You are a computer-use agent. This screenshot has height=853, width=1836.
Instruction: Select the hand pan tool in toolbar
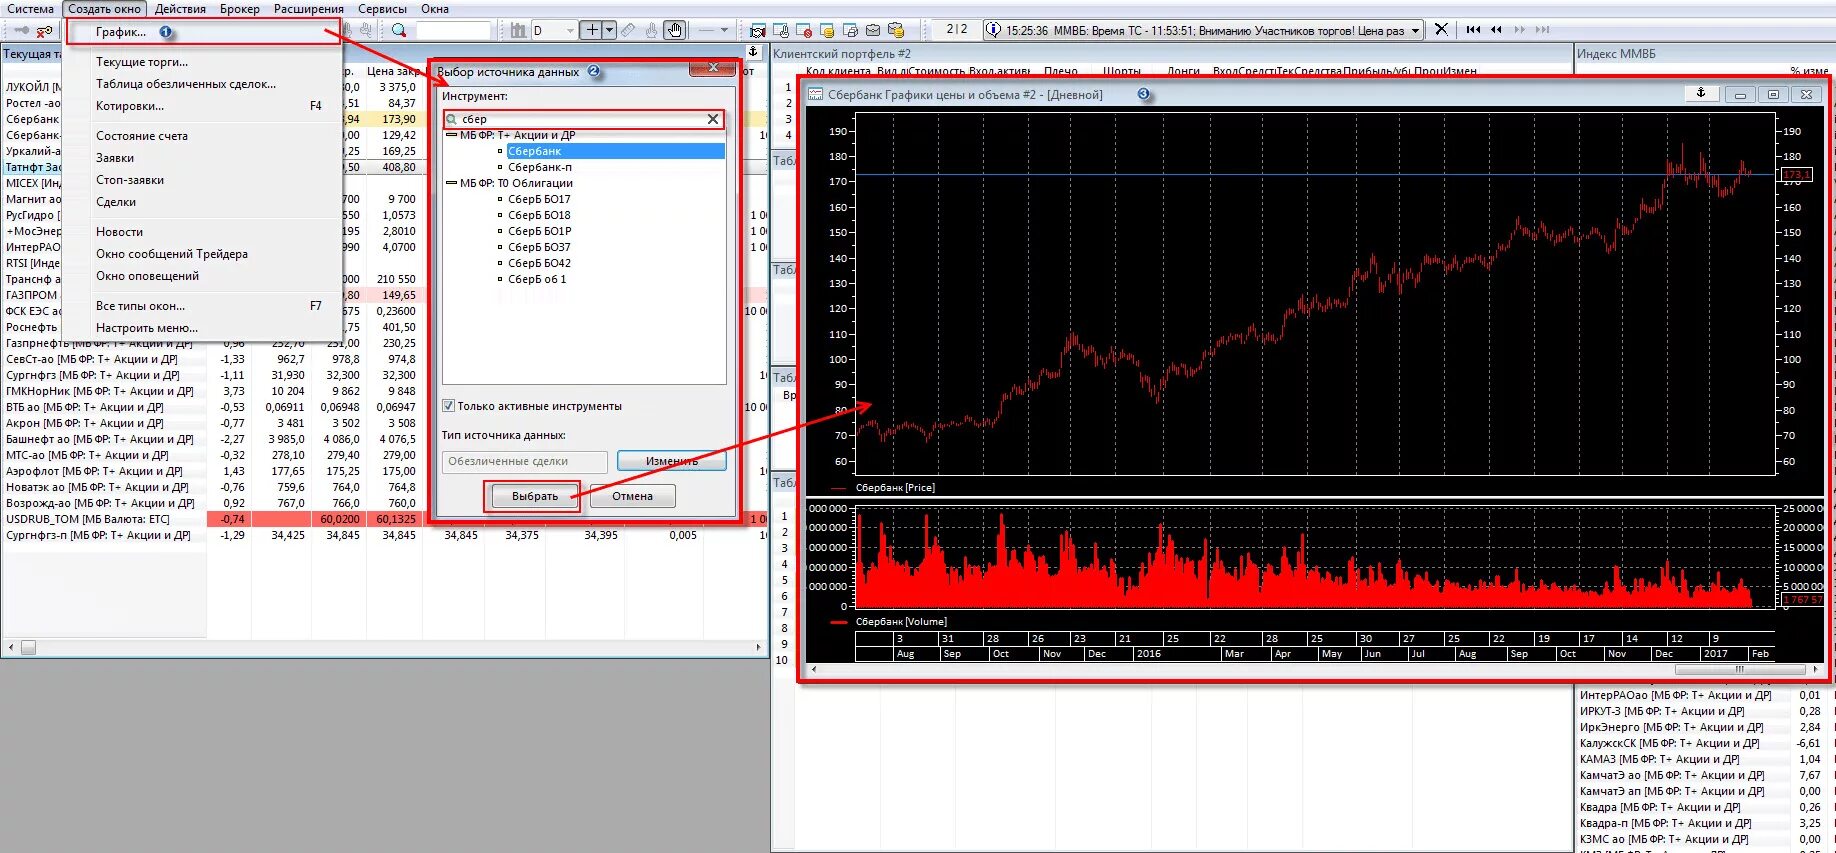pyautogui.click(x=675, y=30)
